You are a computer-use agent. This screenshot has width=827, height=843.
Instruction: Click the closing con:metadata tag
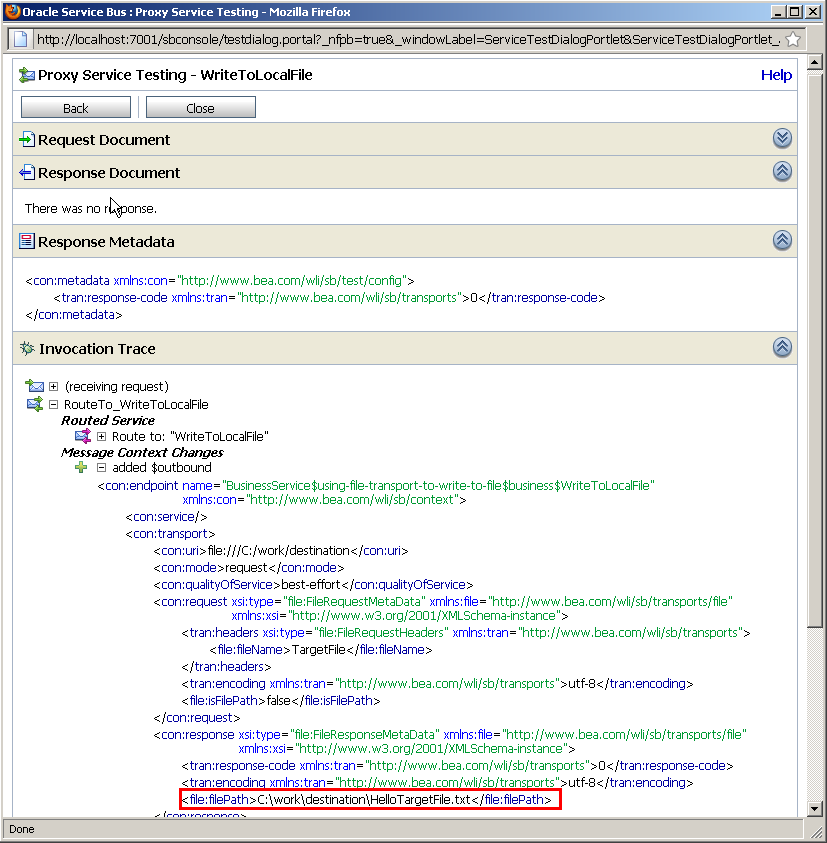click(x=74, y=315)
